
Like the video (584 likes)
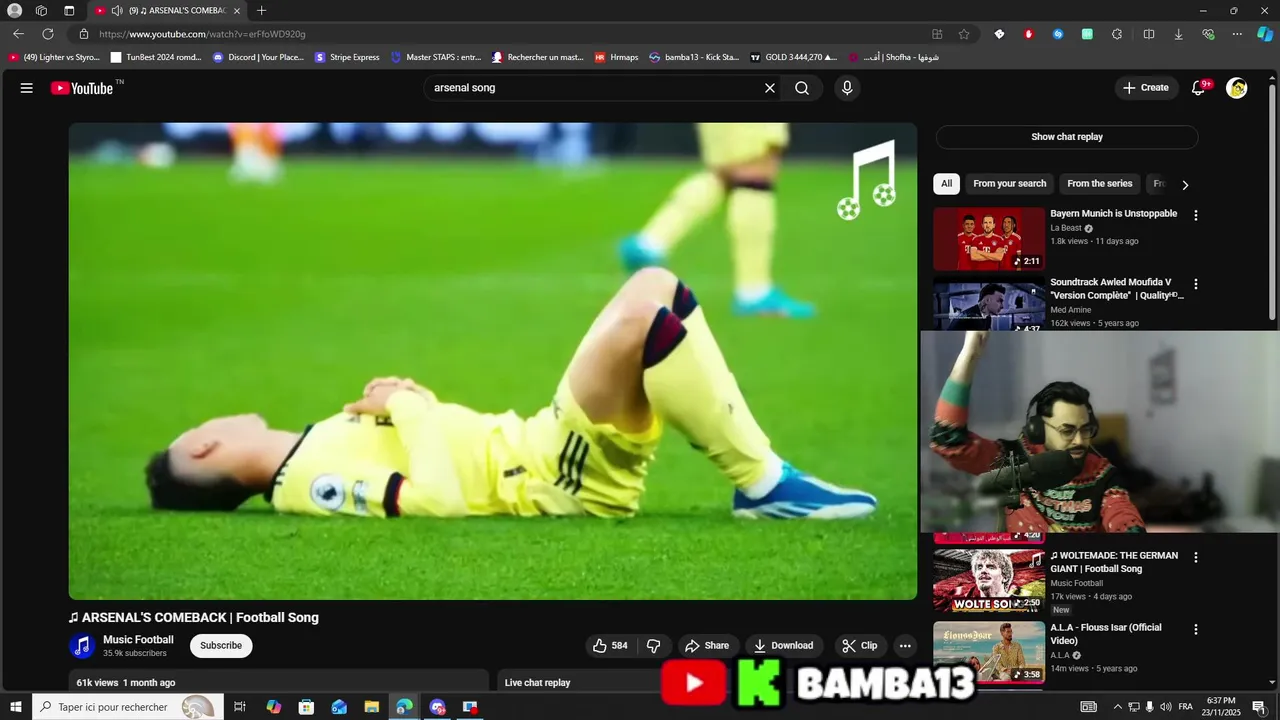tap(611, 646)
